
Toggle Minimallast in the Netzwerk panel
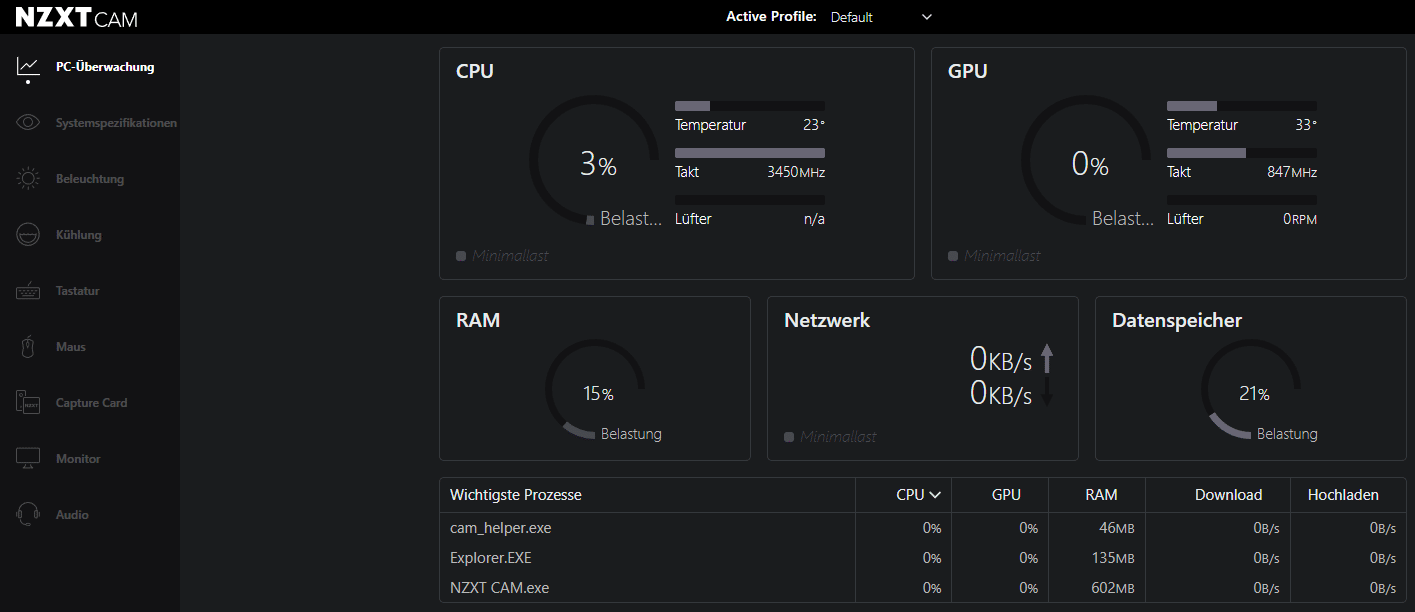[789, 437]
